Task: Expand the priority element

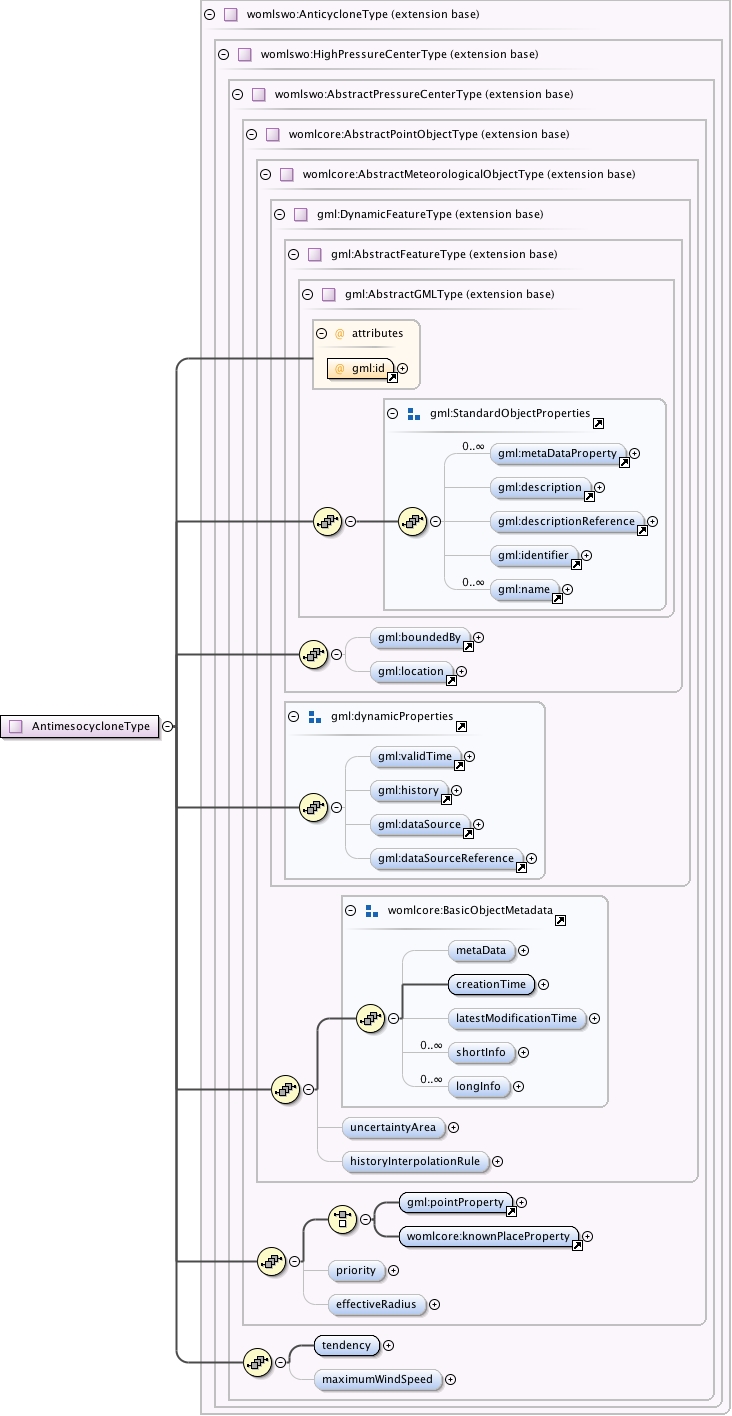Action: (394, 1270)
